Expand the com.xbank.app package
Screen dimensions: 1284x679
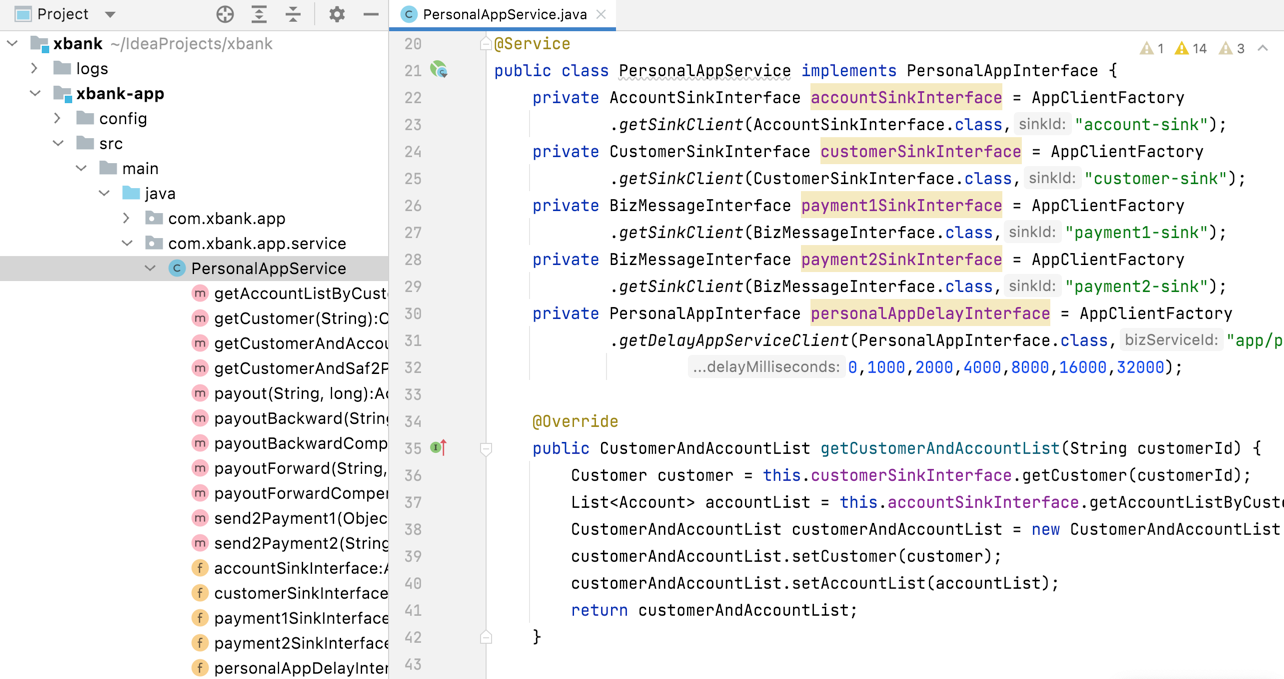pos(127,218)
